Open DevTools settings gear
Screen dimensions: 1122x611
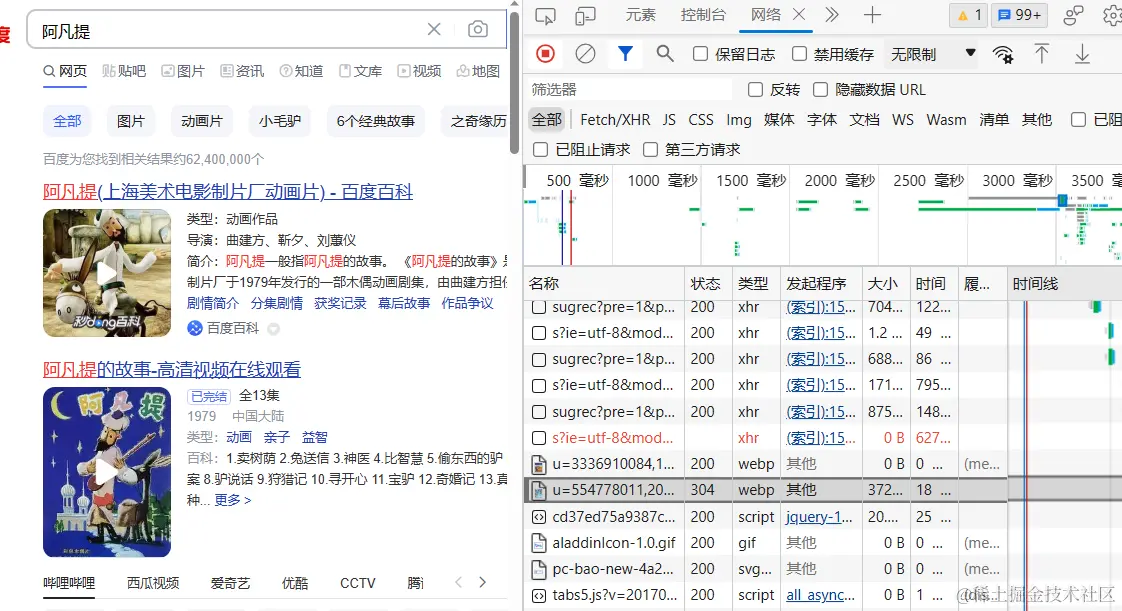pyautogui.click(x=1113, y=15)
